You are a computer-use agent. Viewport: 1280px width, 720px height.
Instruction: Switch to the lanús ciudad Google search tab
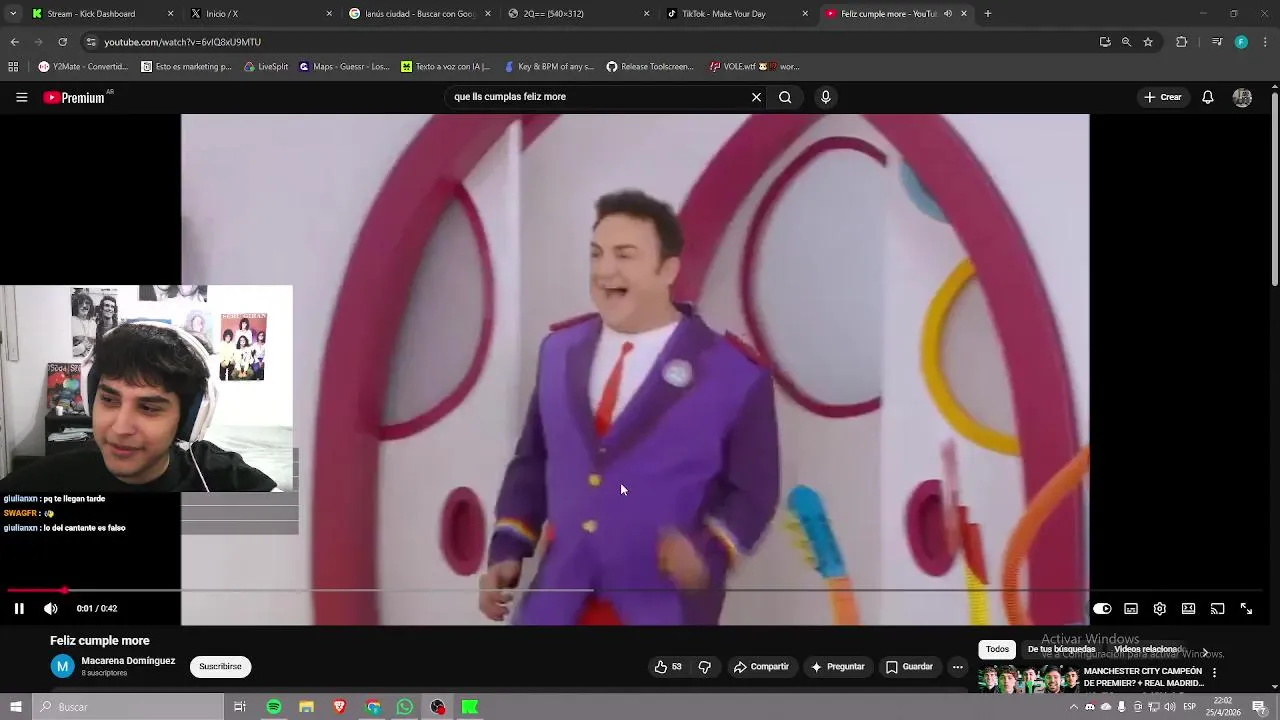point(419,14)
